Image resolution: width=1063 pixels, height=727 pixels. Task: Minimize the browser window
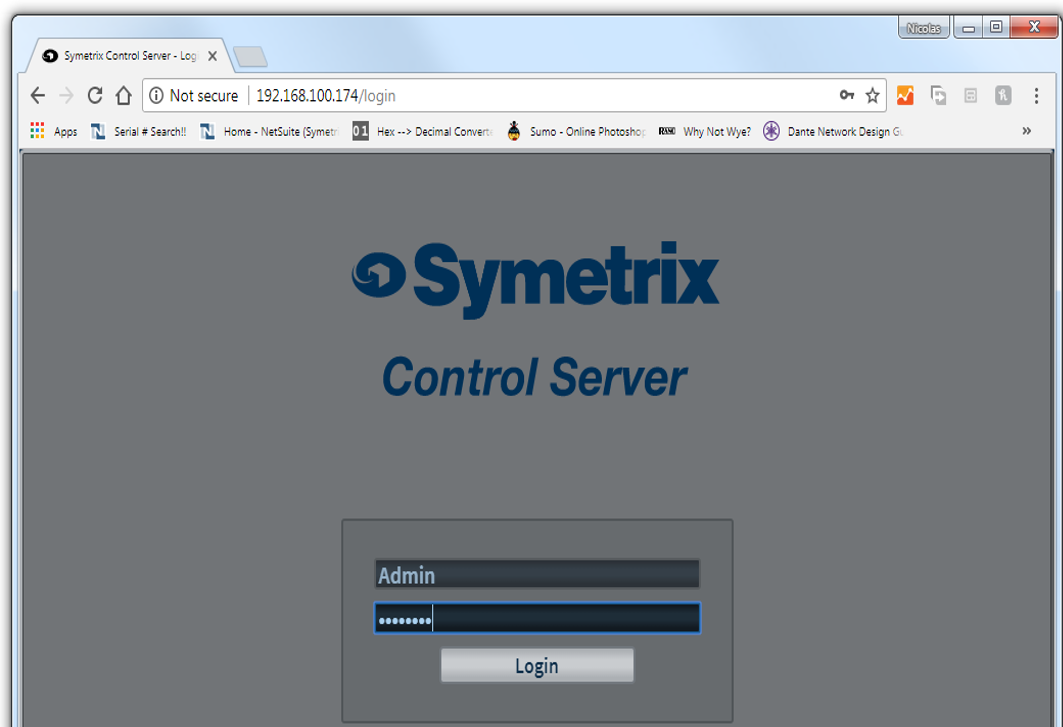coord(969,28)
